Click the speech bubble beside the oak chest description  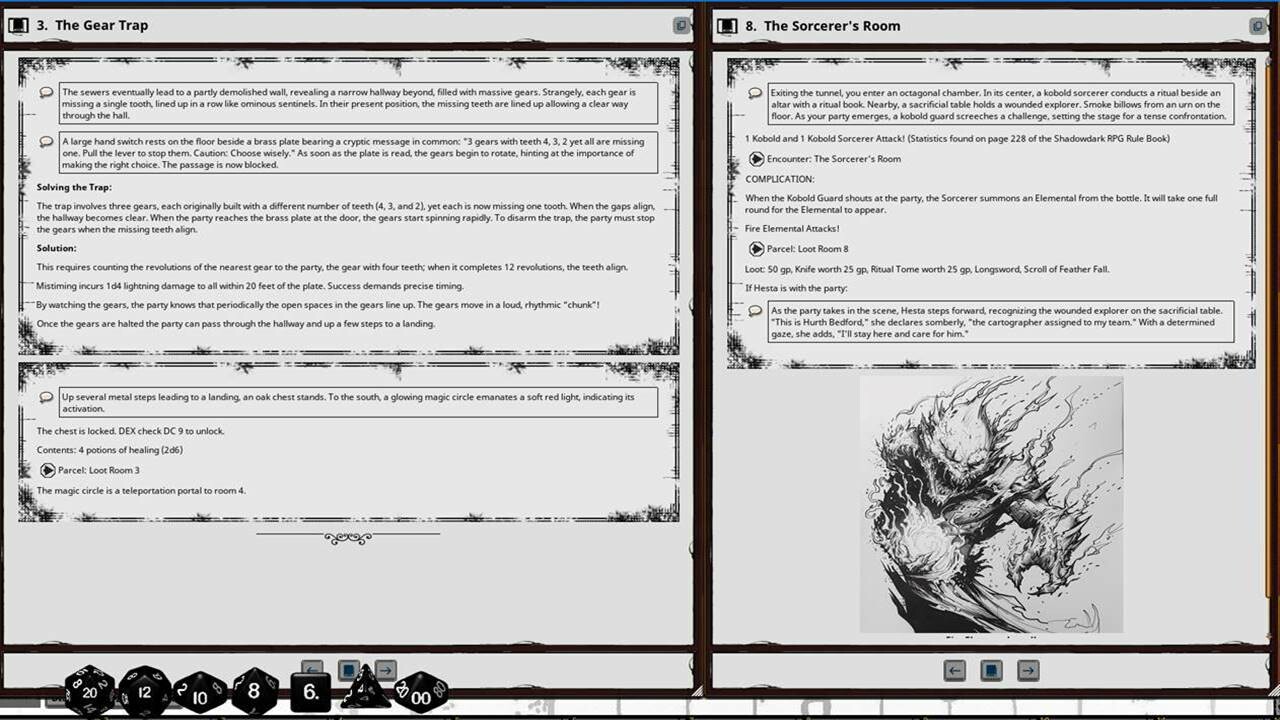point(46,397)
